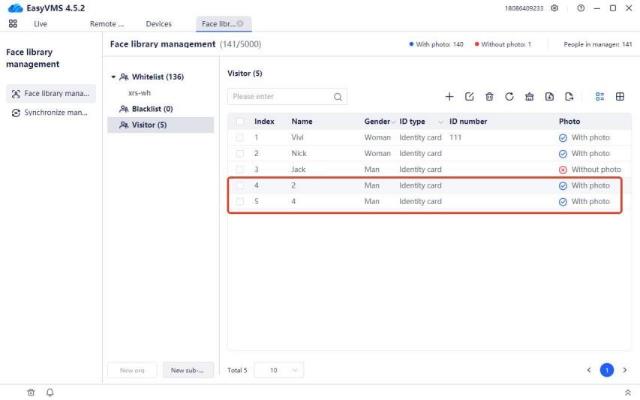This screenshot has height=400, width=640.
Task: Click the plus icon to add a person
Action: coord(449,97)
